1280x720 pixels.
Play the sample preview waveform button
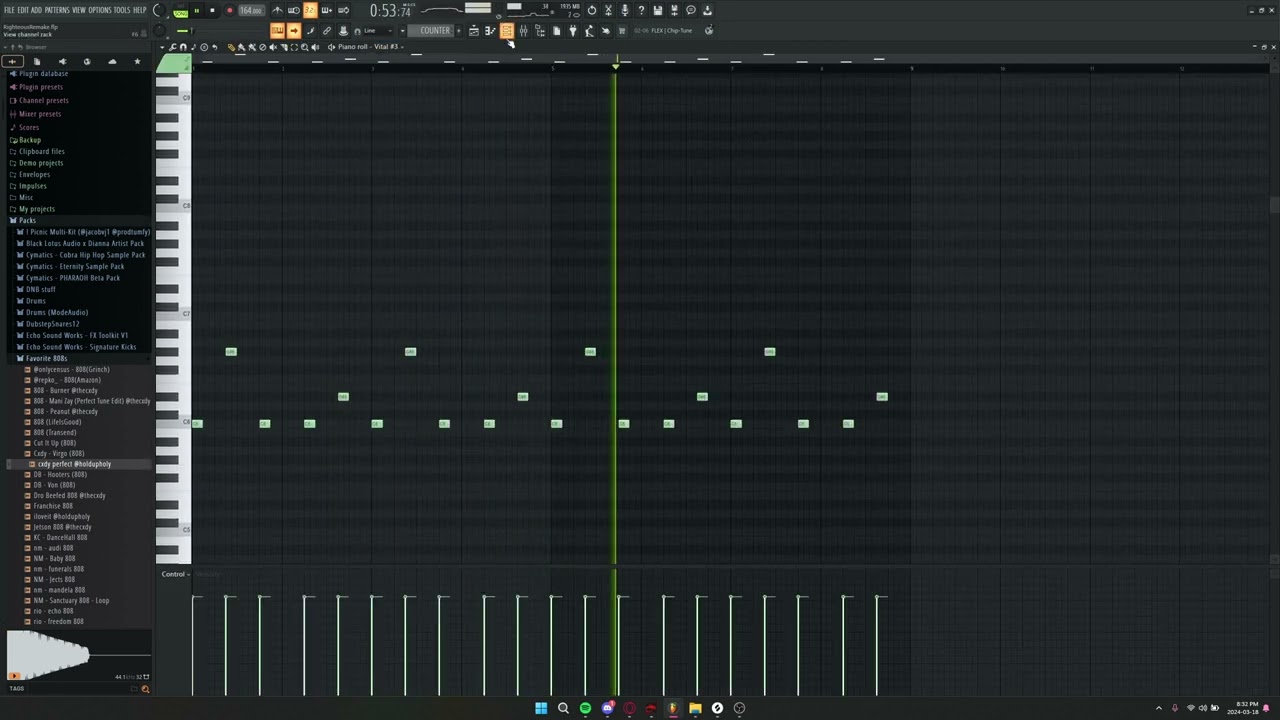tap(14, 676)
